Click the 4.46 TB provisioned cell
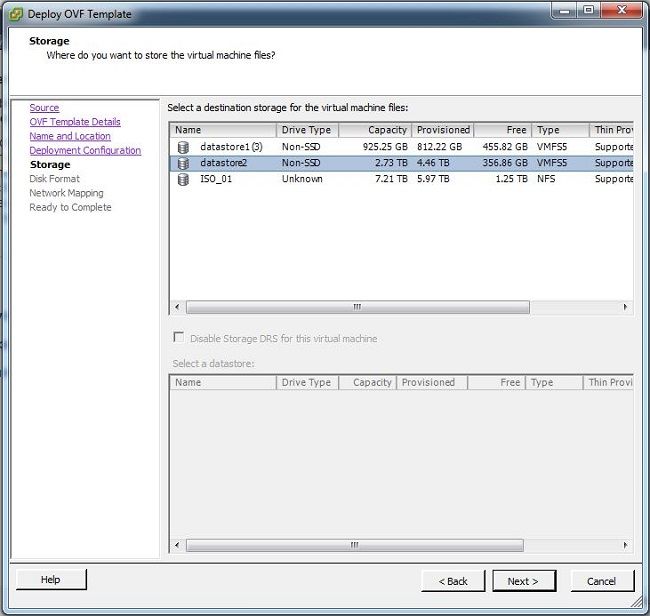Viewport: 650px width, 616px height. coord(433,163)
